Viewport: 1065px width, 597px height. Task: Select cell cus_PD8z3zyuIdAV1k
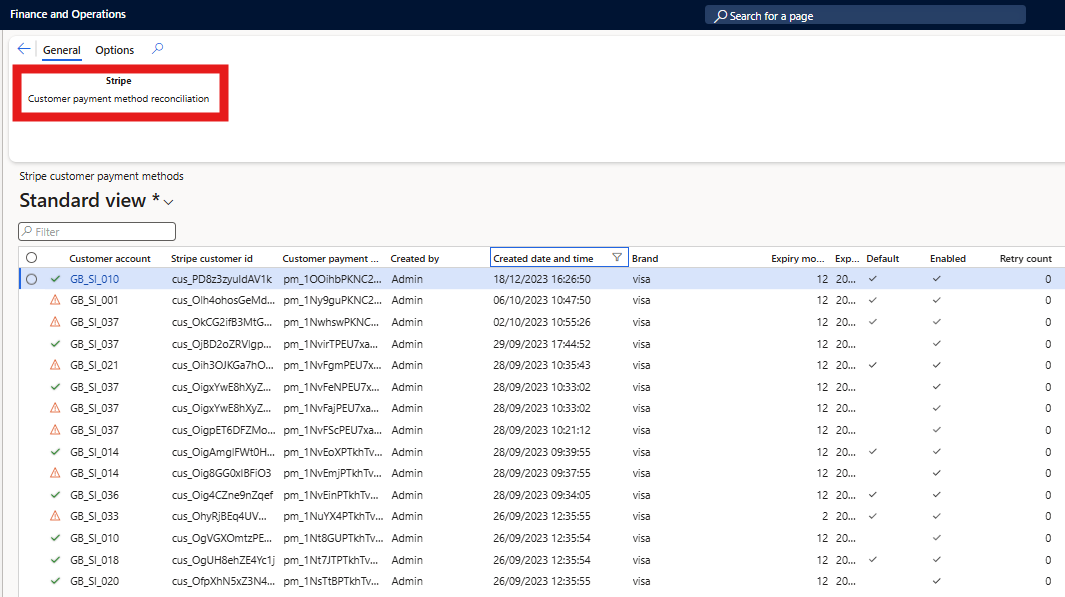pyautogui.click(x=222, y=279)
